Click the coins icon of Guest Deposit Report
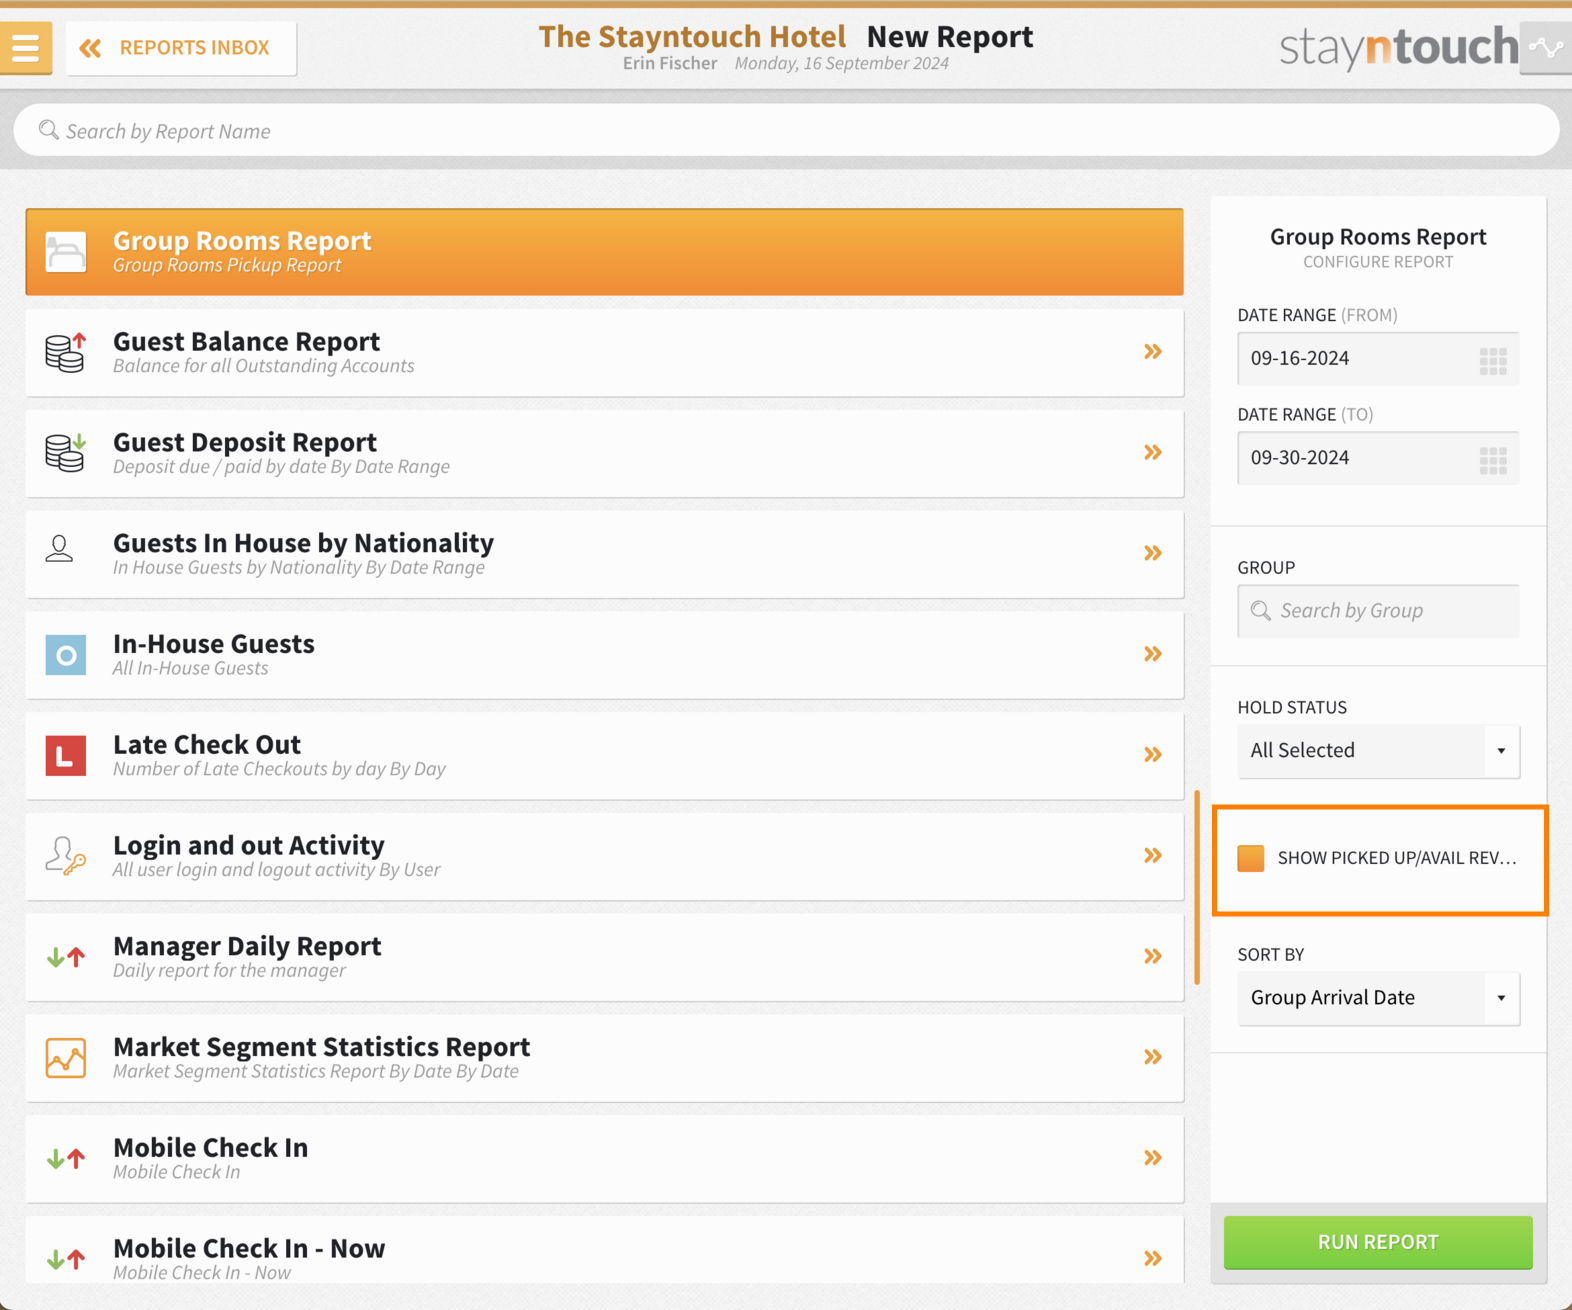The height and width of the screenshot is (1310, 1572). click(66, 453)
